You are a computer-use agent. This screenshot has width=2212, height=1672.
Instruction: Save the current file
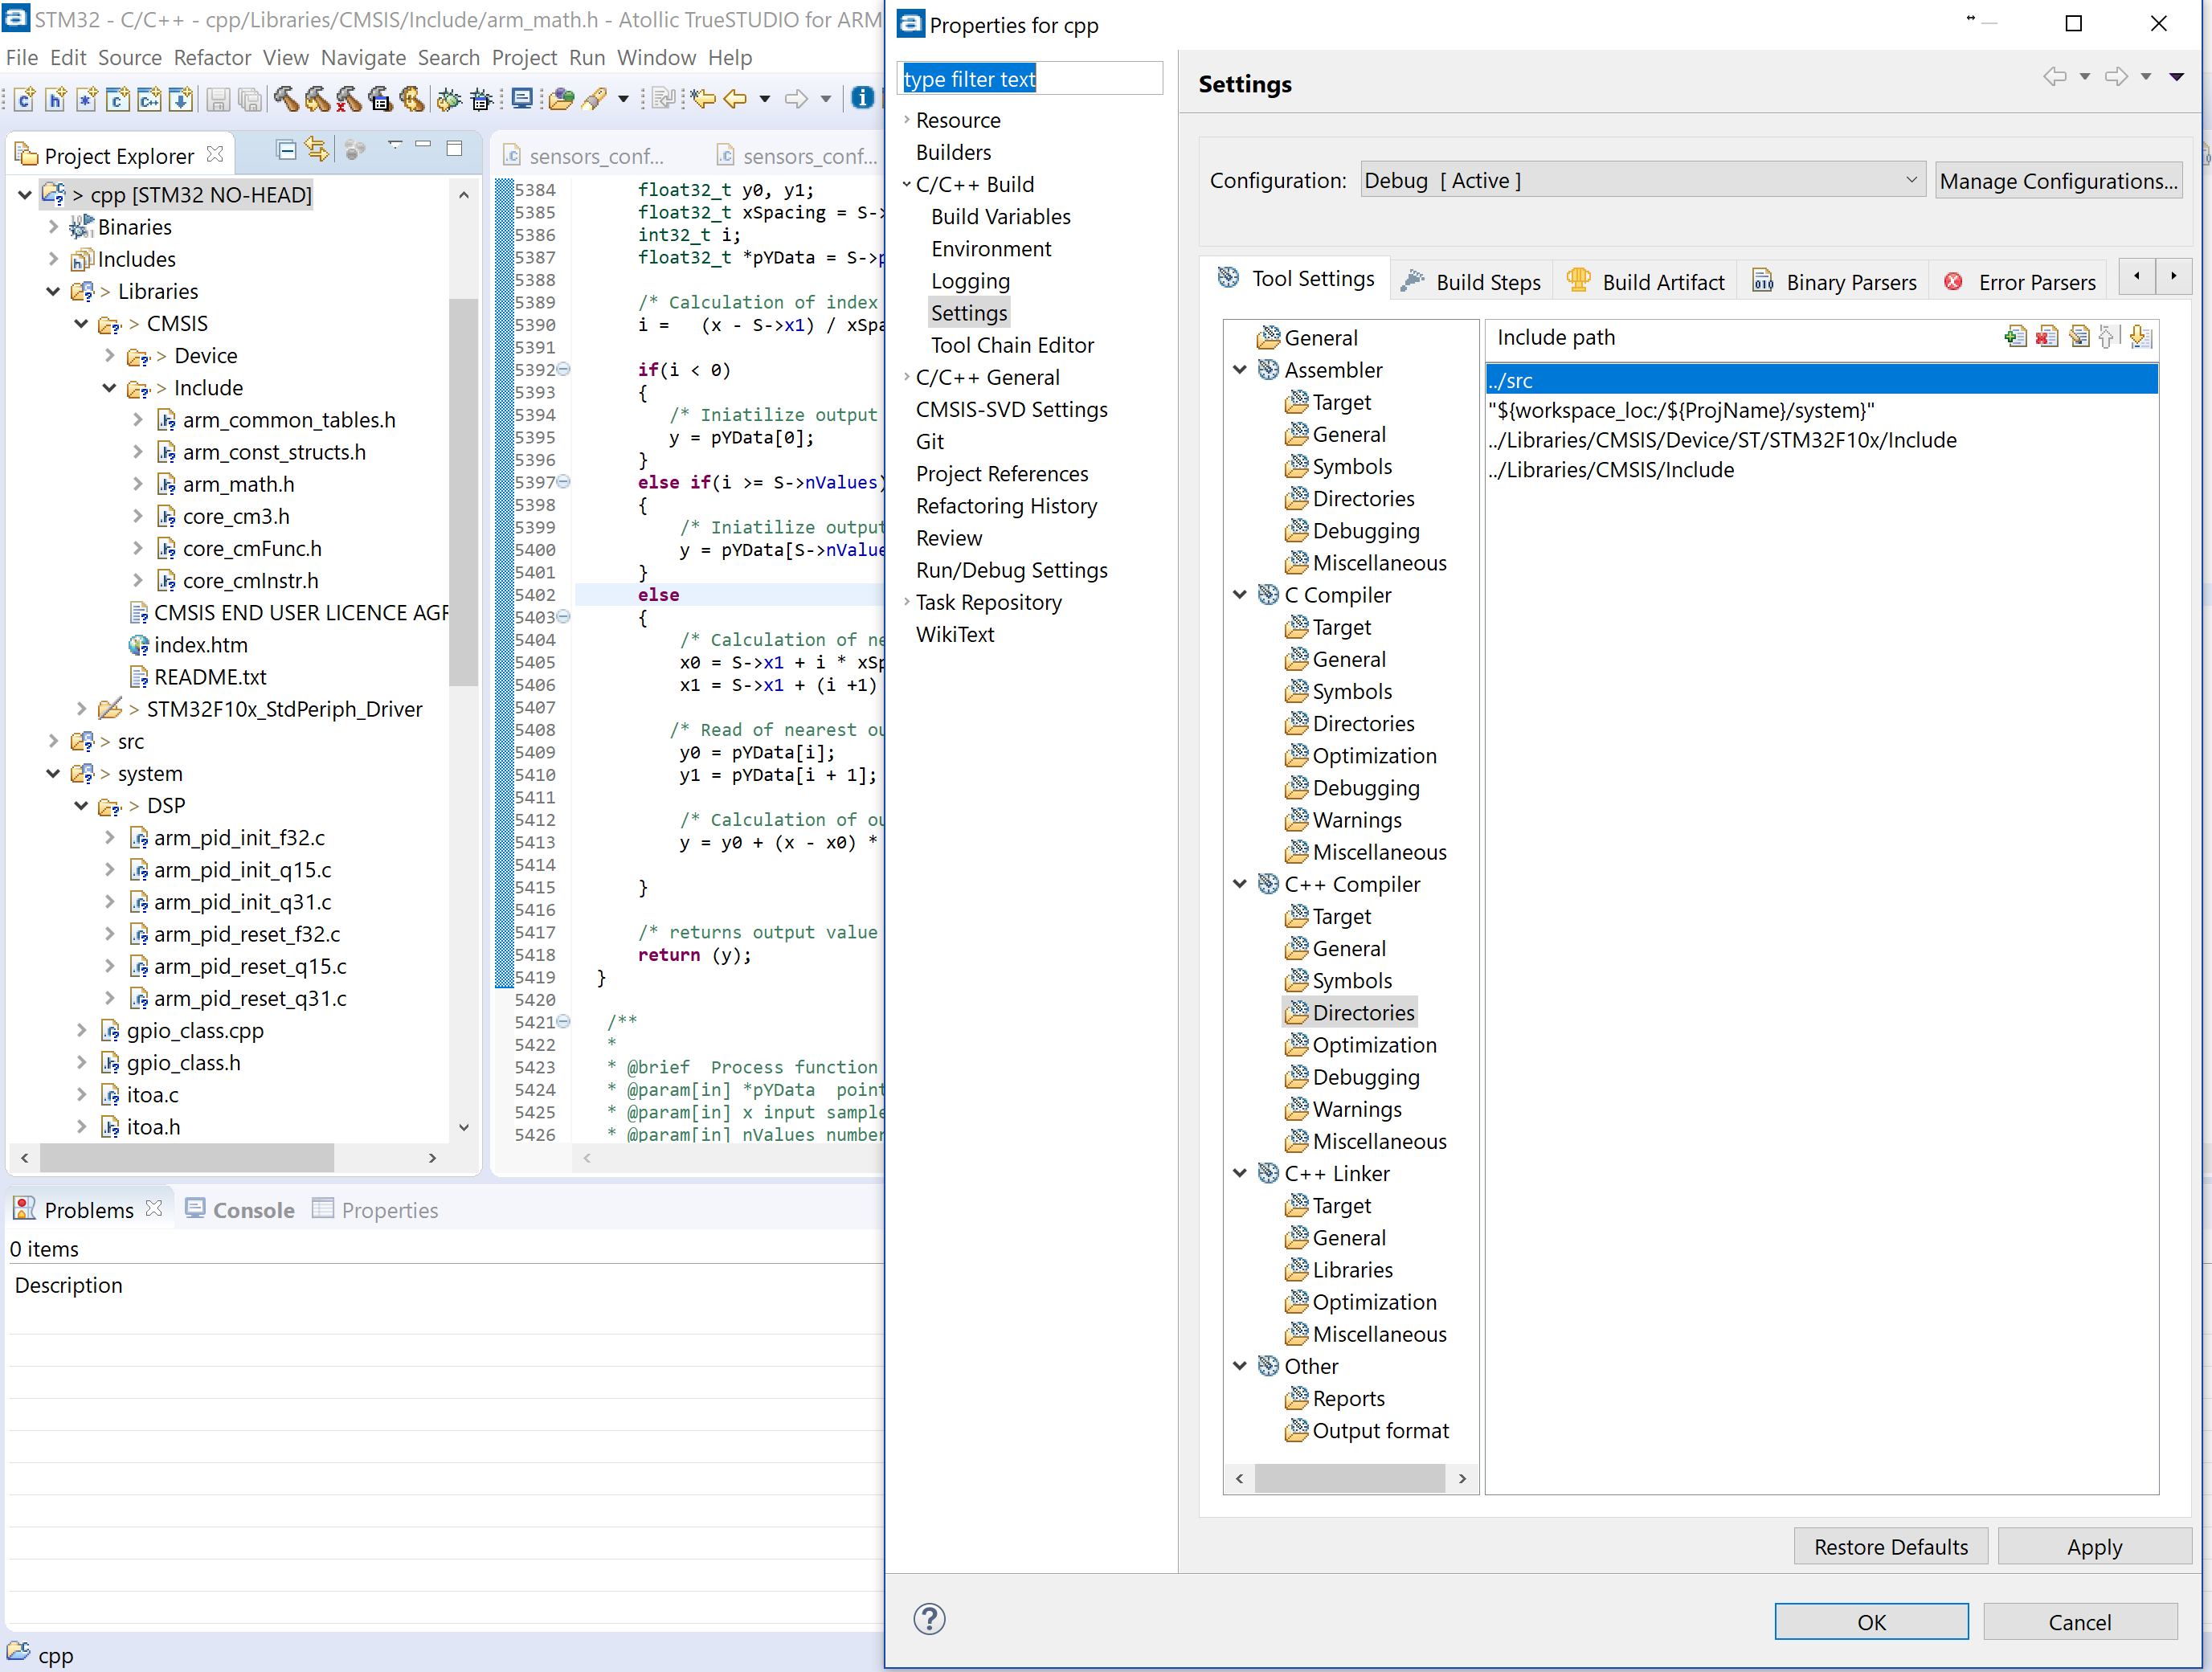click(x=219, y=99)
